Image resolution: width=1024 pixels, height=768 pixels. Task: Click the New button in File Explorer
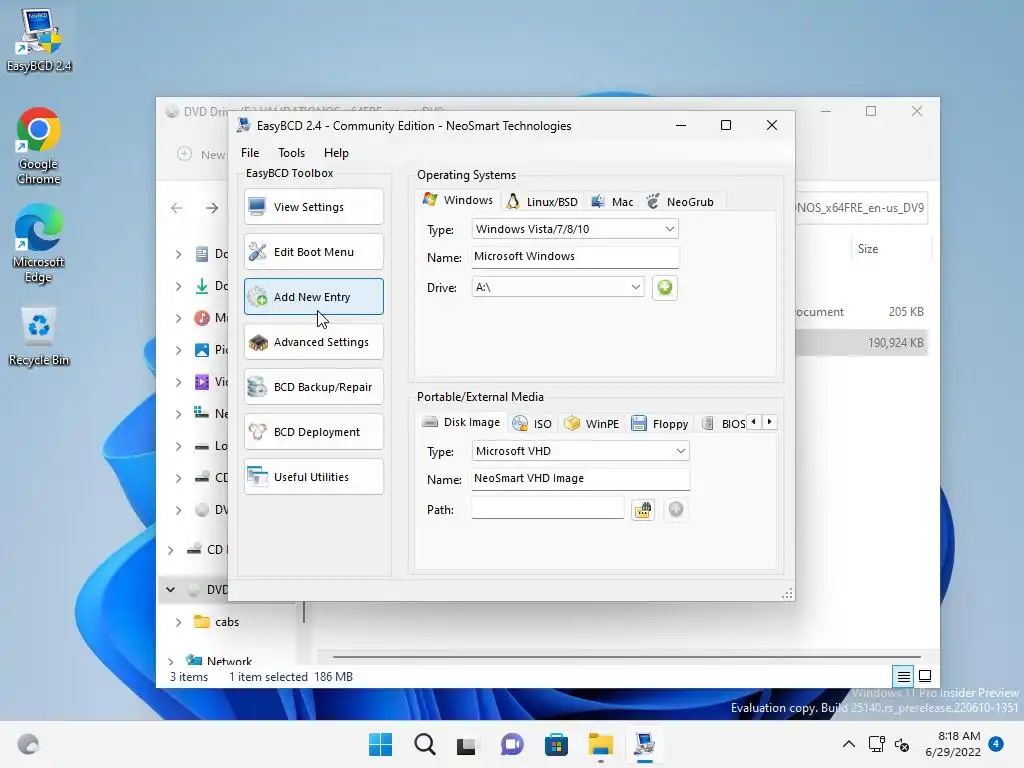tap(201, 155)
